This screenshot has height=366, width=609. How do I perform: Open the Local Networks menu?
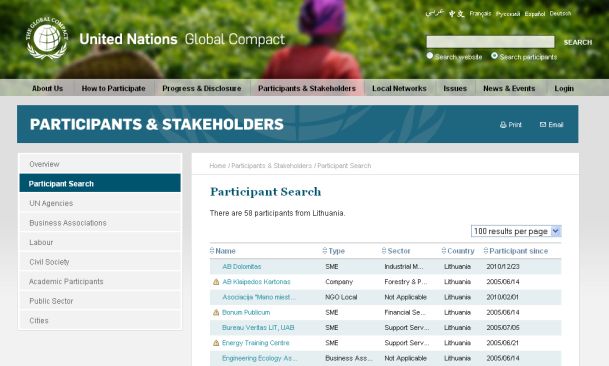pos(399,88)
